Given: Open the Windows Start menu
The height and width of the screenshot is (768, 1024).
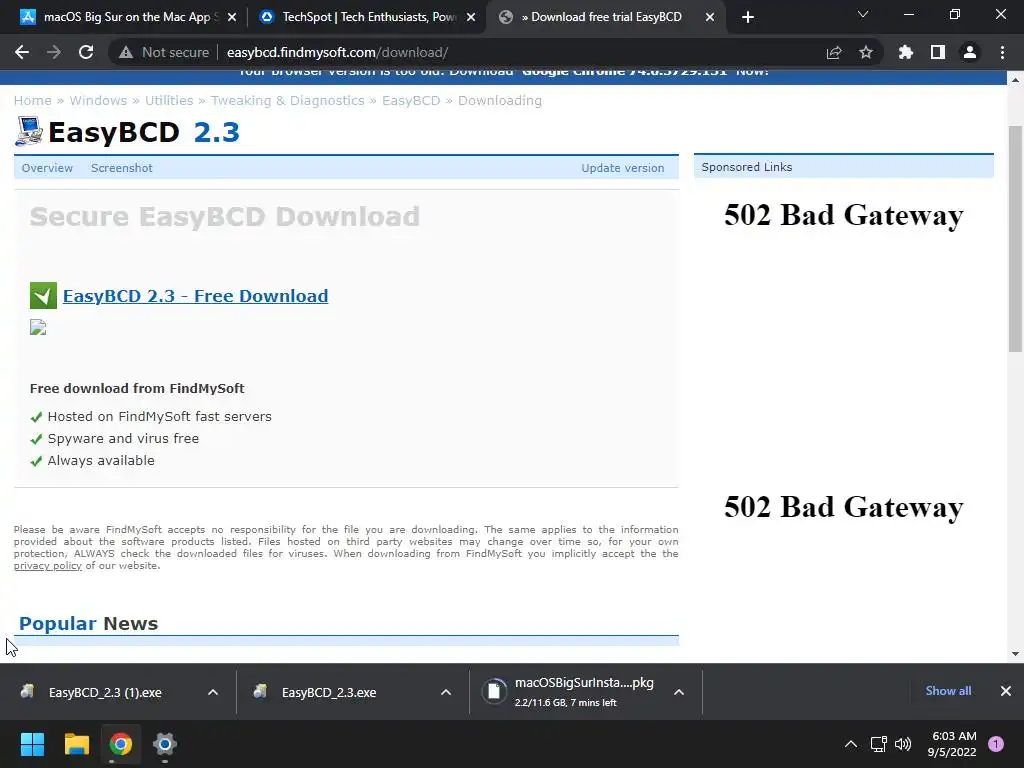Looking at the screenshot, I should (33, 744).
